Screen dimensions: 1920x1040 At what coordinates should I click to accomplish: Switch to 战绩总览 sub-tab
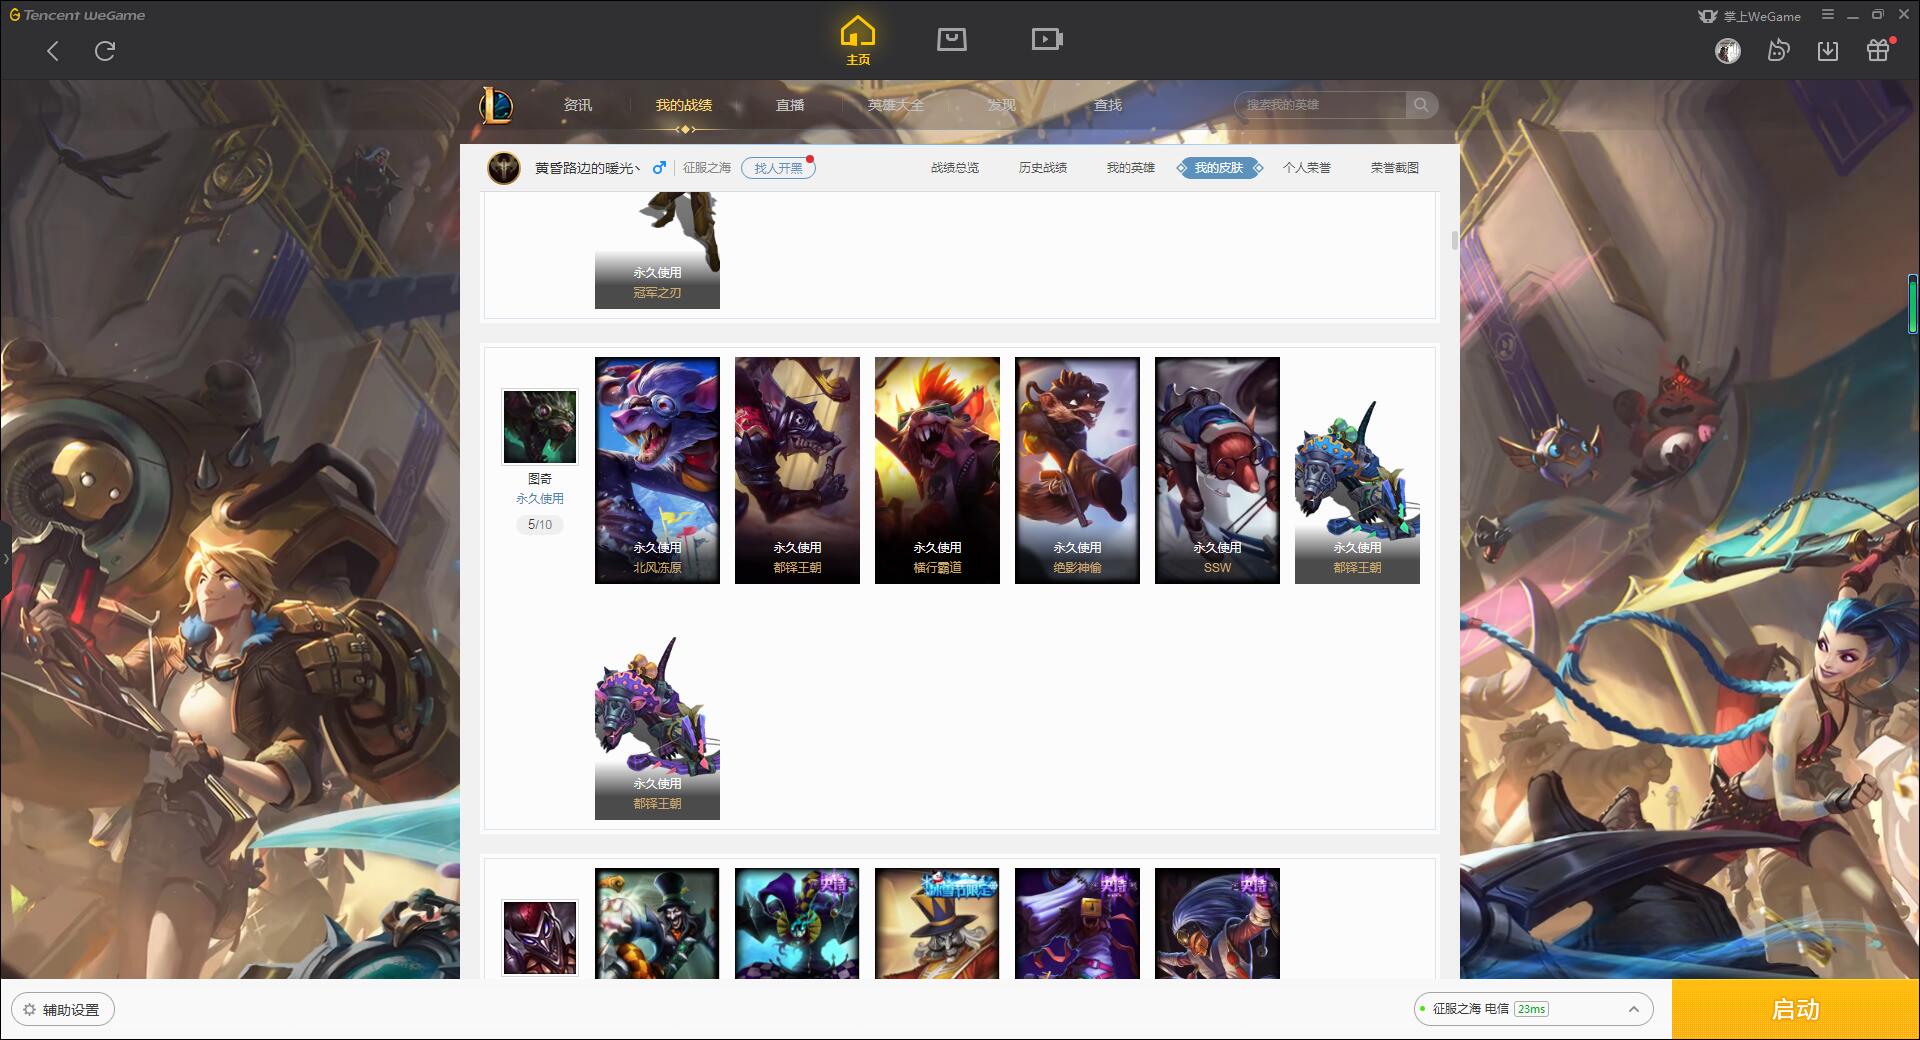click(x=955, y=168)
